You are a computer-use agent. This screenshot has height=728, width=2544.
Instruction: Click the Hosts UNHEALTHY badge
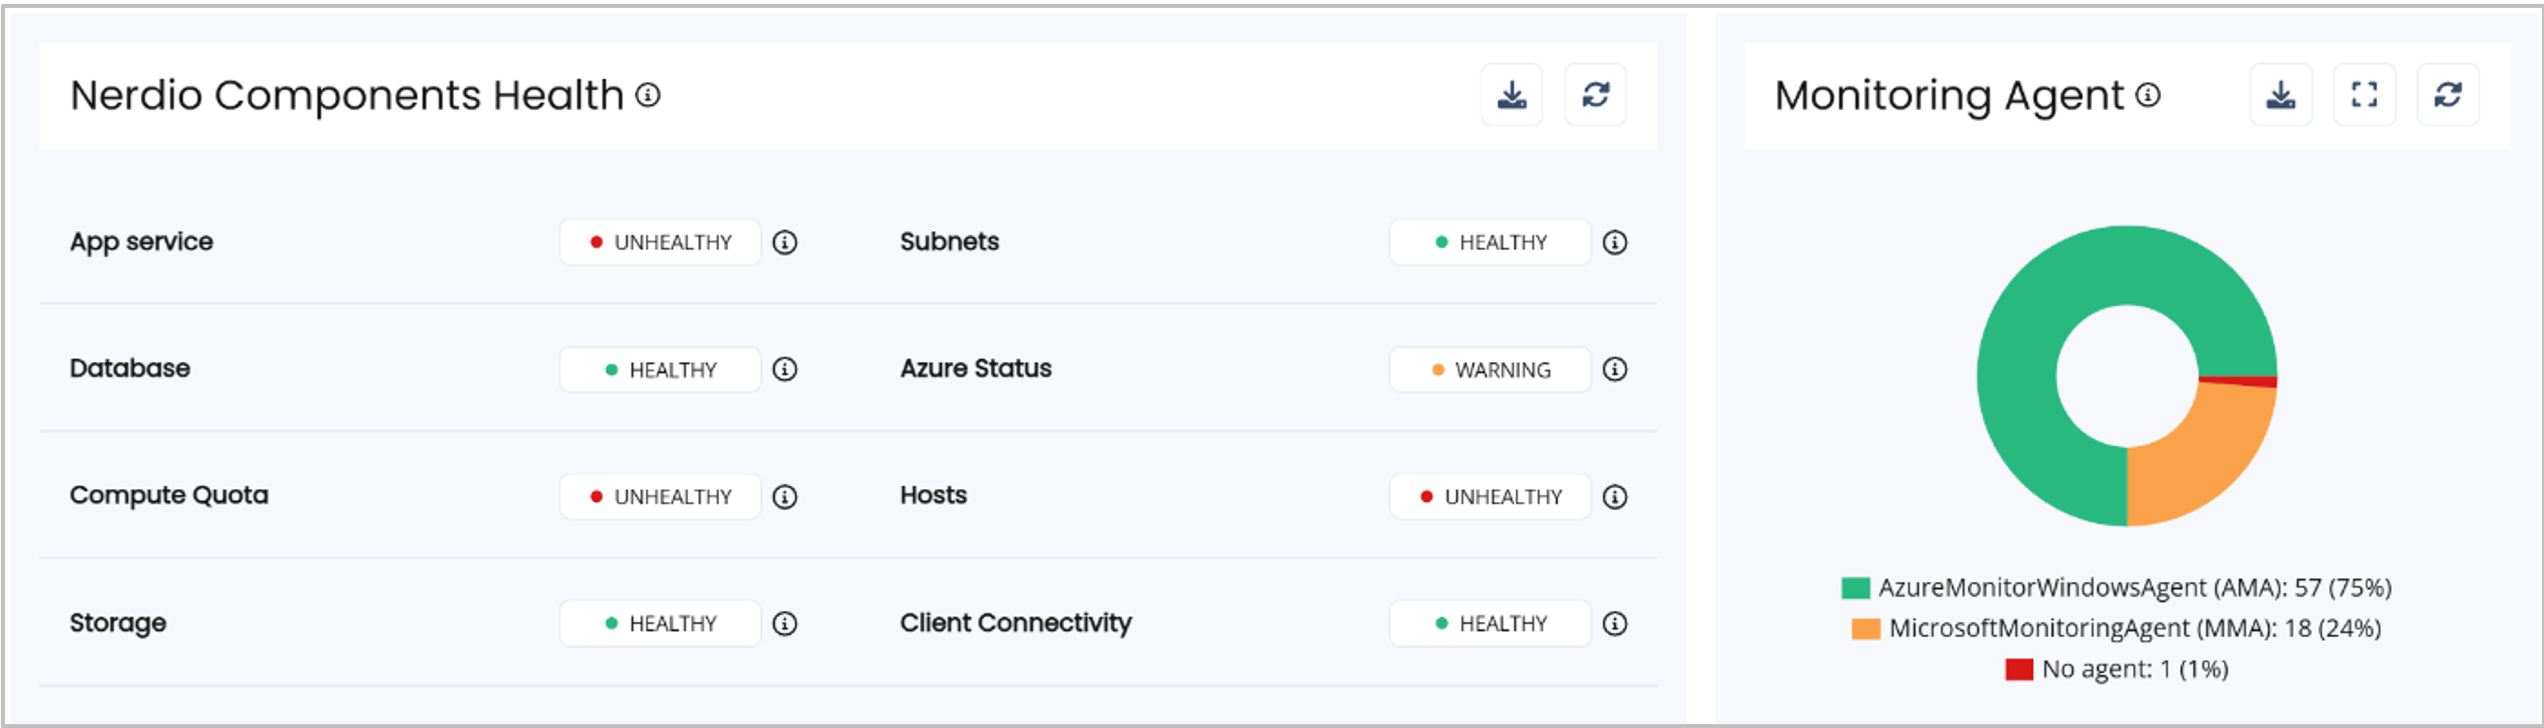point(1490,497)
